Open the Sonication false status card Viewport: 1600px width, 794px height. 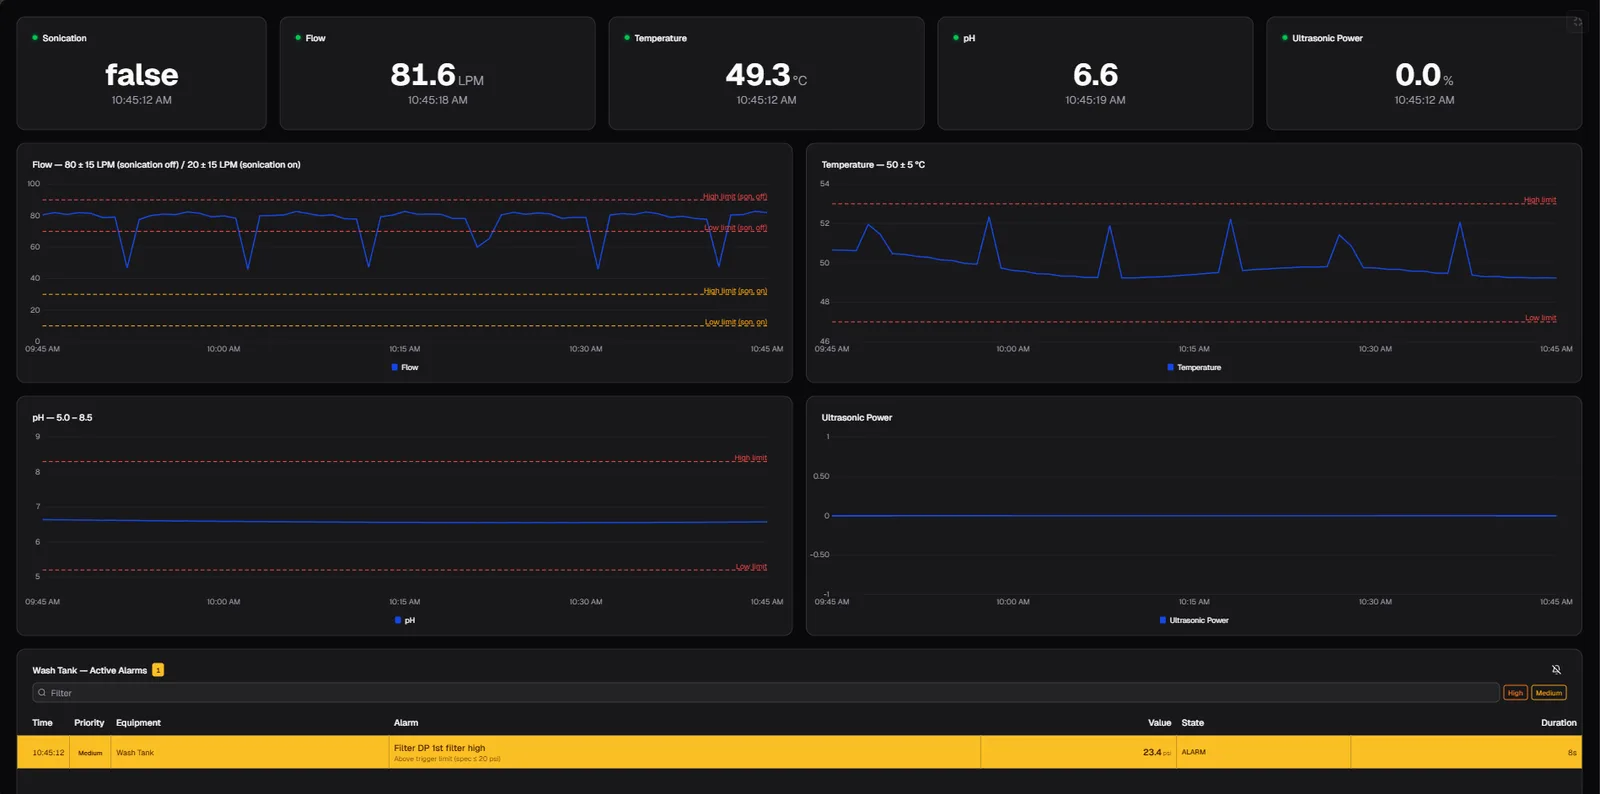(141, 73)
